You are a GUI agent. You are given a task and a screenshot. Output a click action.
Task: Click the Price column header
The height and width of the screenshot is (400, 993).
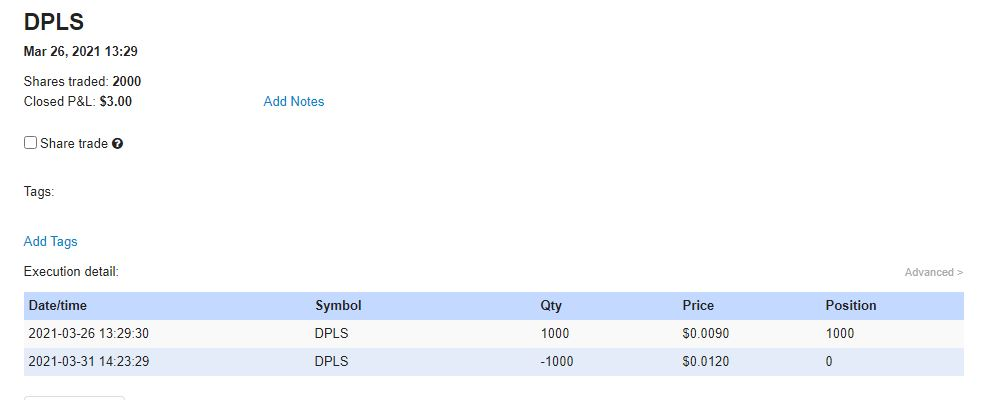[x=698, y=305]
